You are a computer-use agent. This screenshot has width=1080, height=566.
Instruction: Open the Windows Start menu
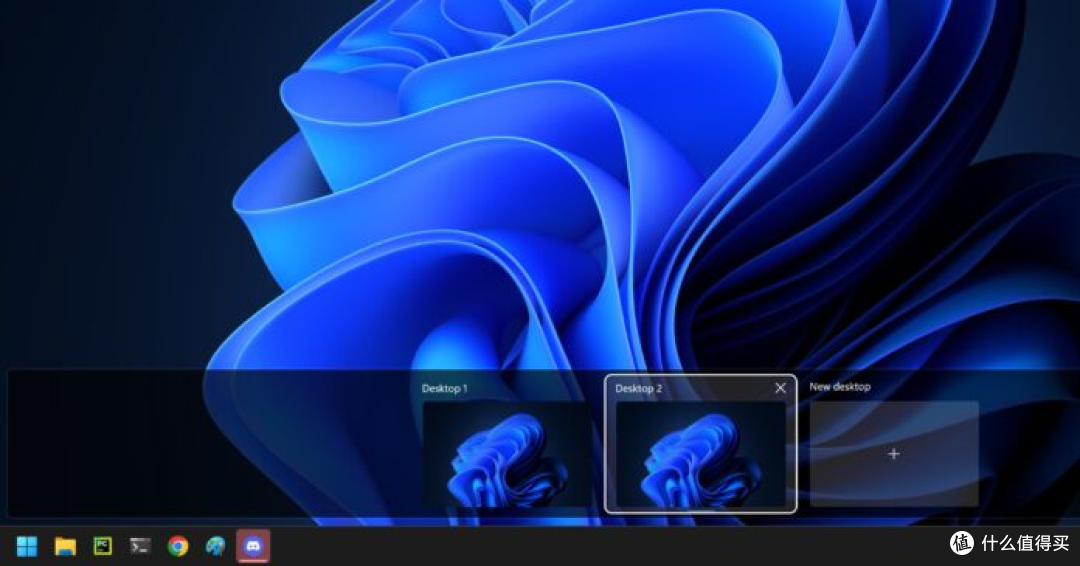coord(27,547)
